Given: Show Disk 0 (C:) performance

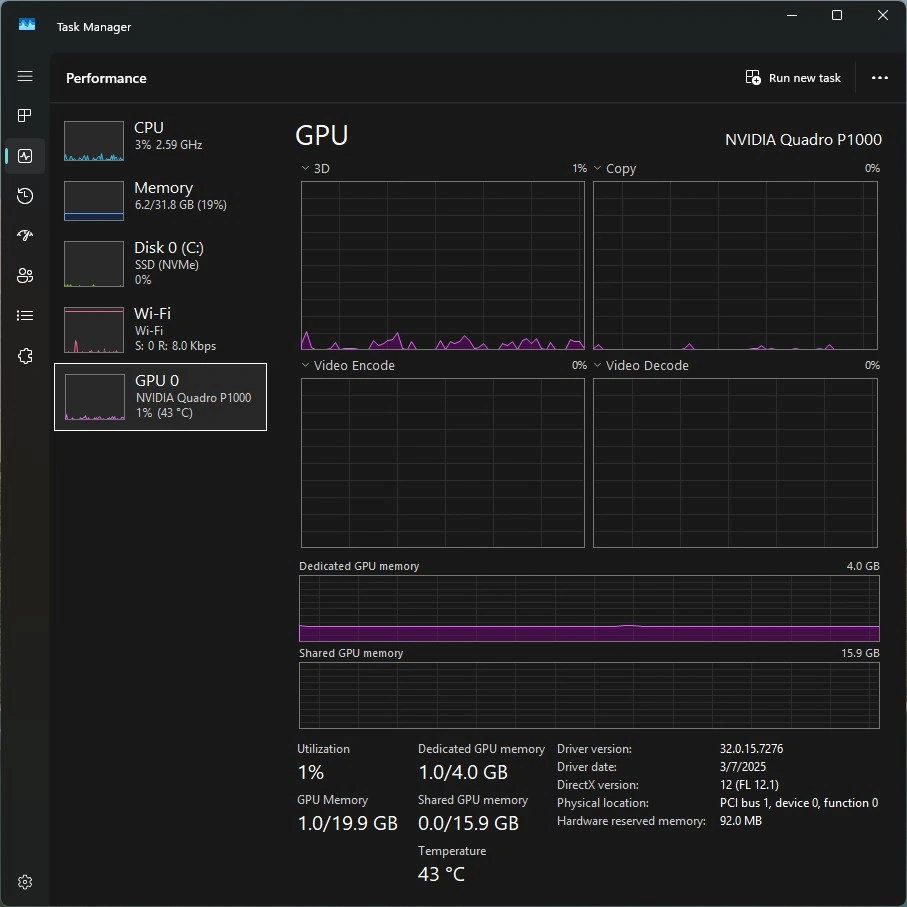Looking at the screenshot, I should [x=160, y=263].
